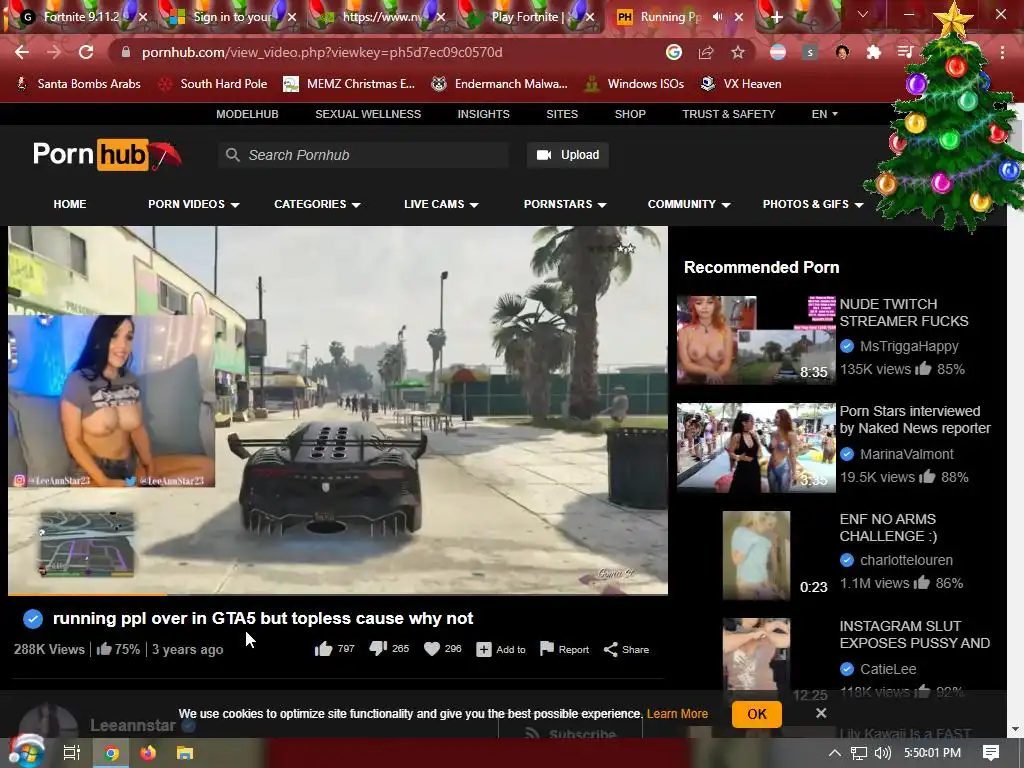Click the search magnifier icon in the site search
Viewport: 1024px width, 768px height.
pos(232,155)
